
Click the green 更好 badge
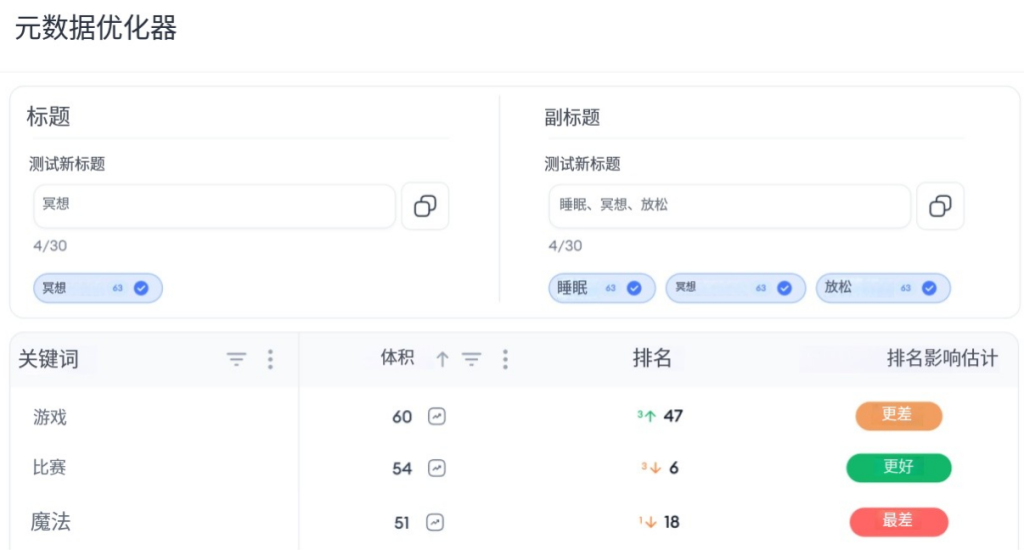click(898, 467)
